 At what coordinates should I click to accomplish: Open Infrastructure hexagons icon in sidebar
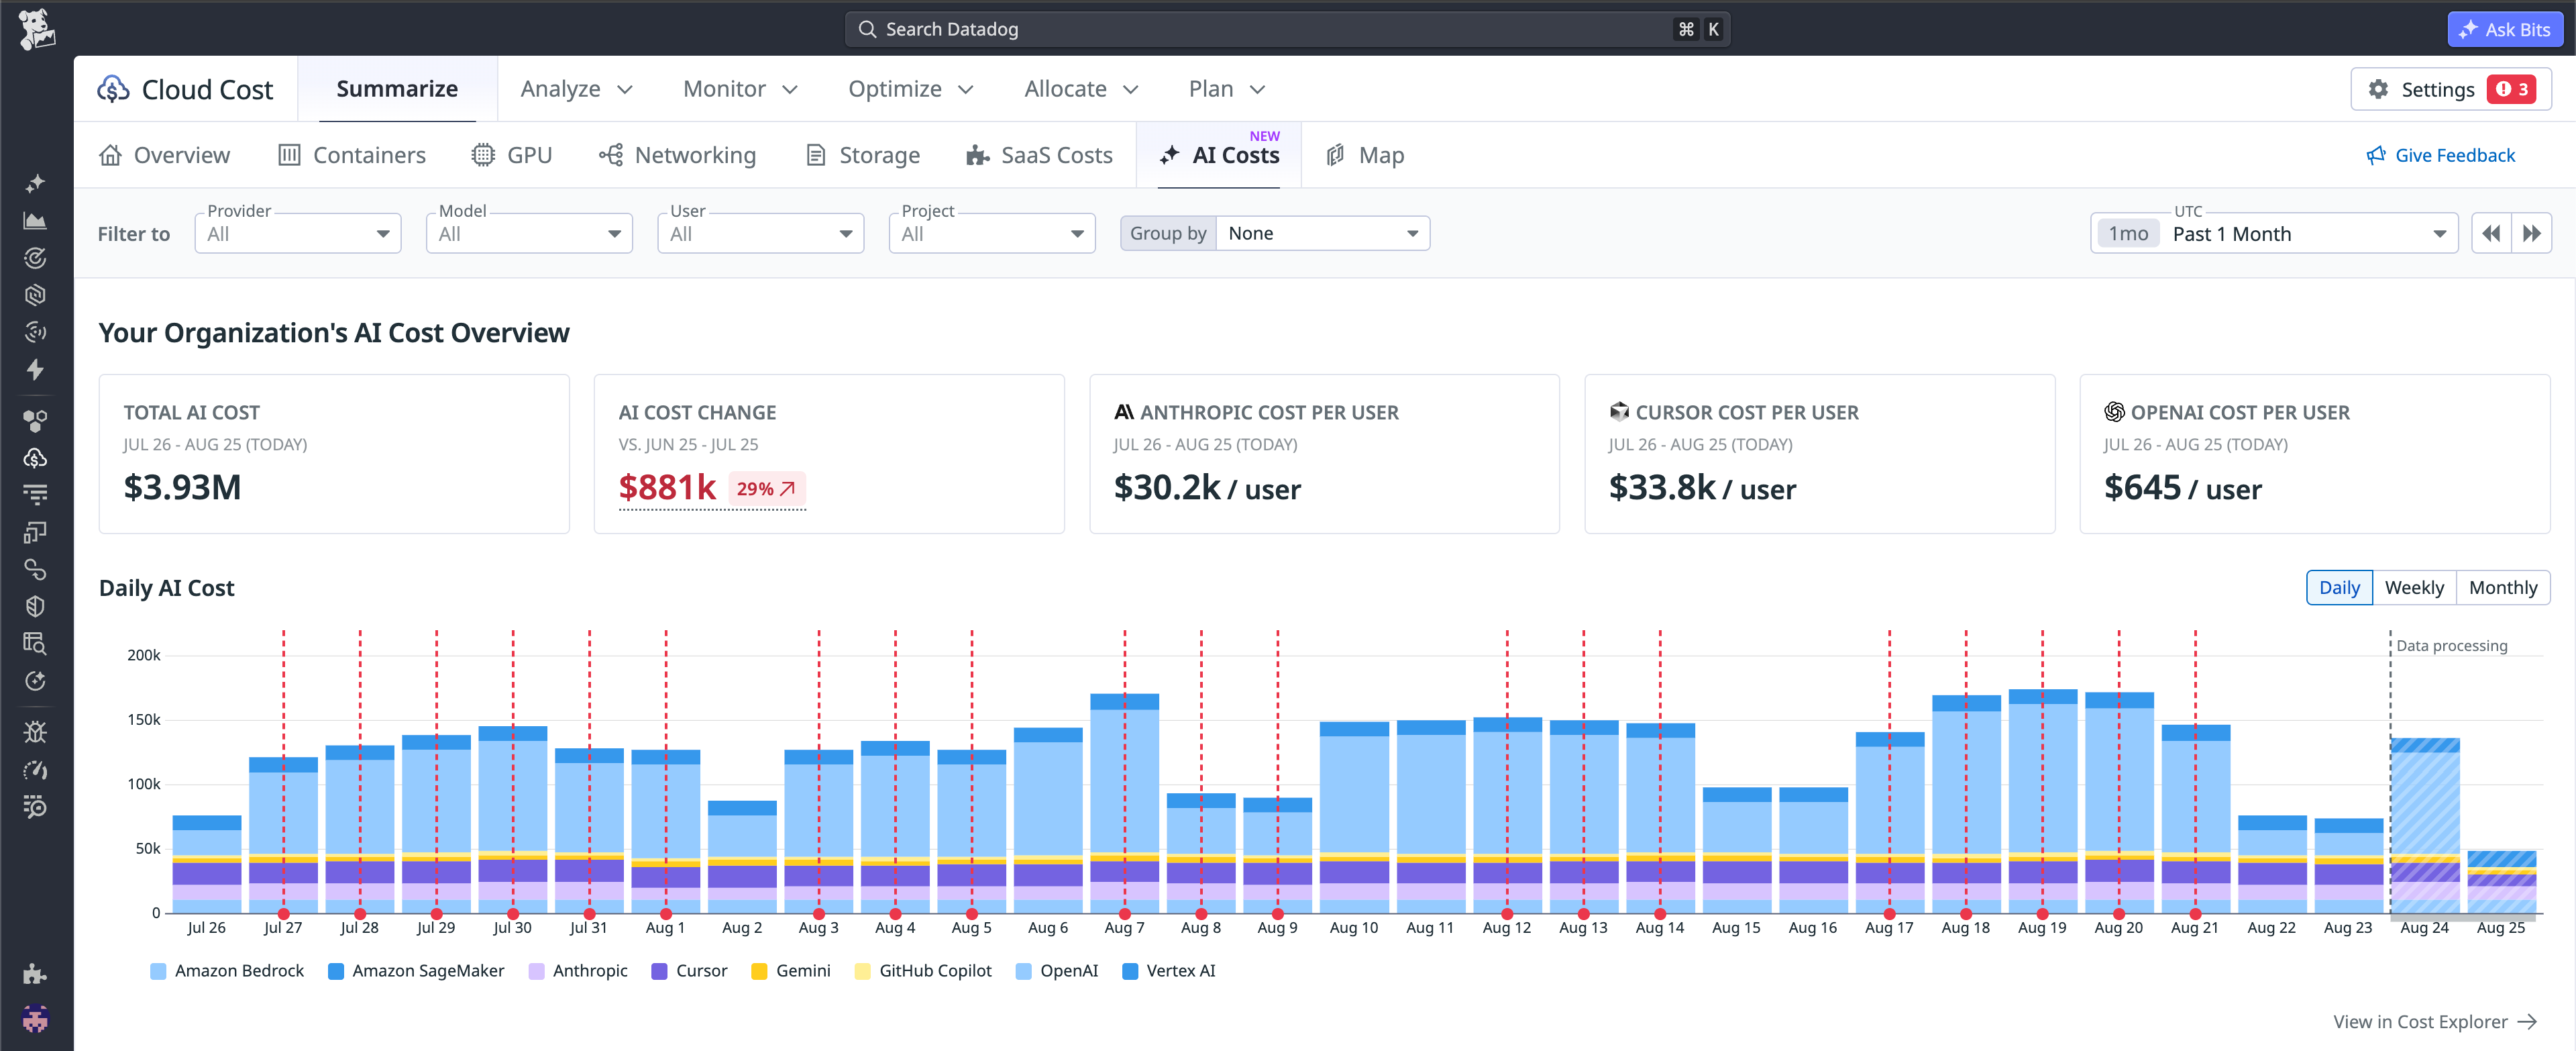pos(35,420)
